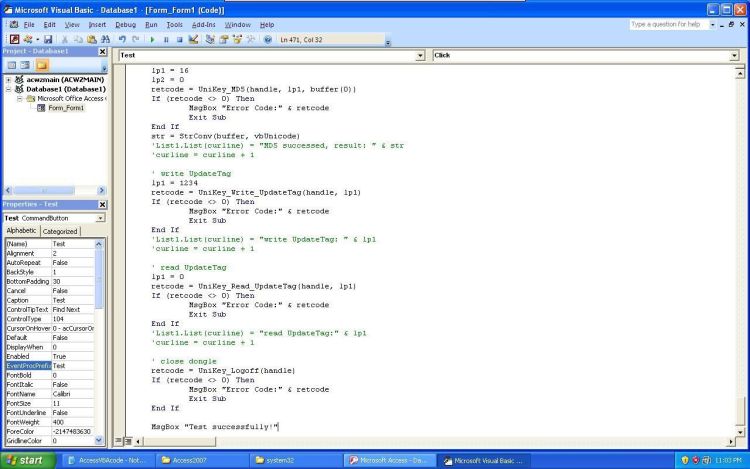The height and width of the screenshot is (469, 750).
Task: Open the help question box dropdown arrow
Action: click(712, 24)
